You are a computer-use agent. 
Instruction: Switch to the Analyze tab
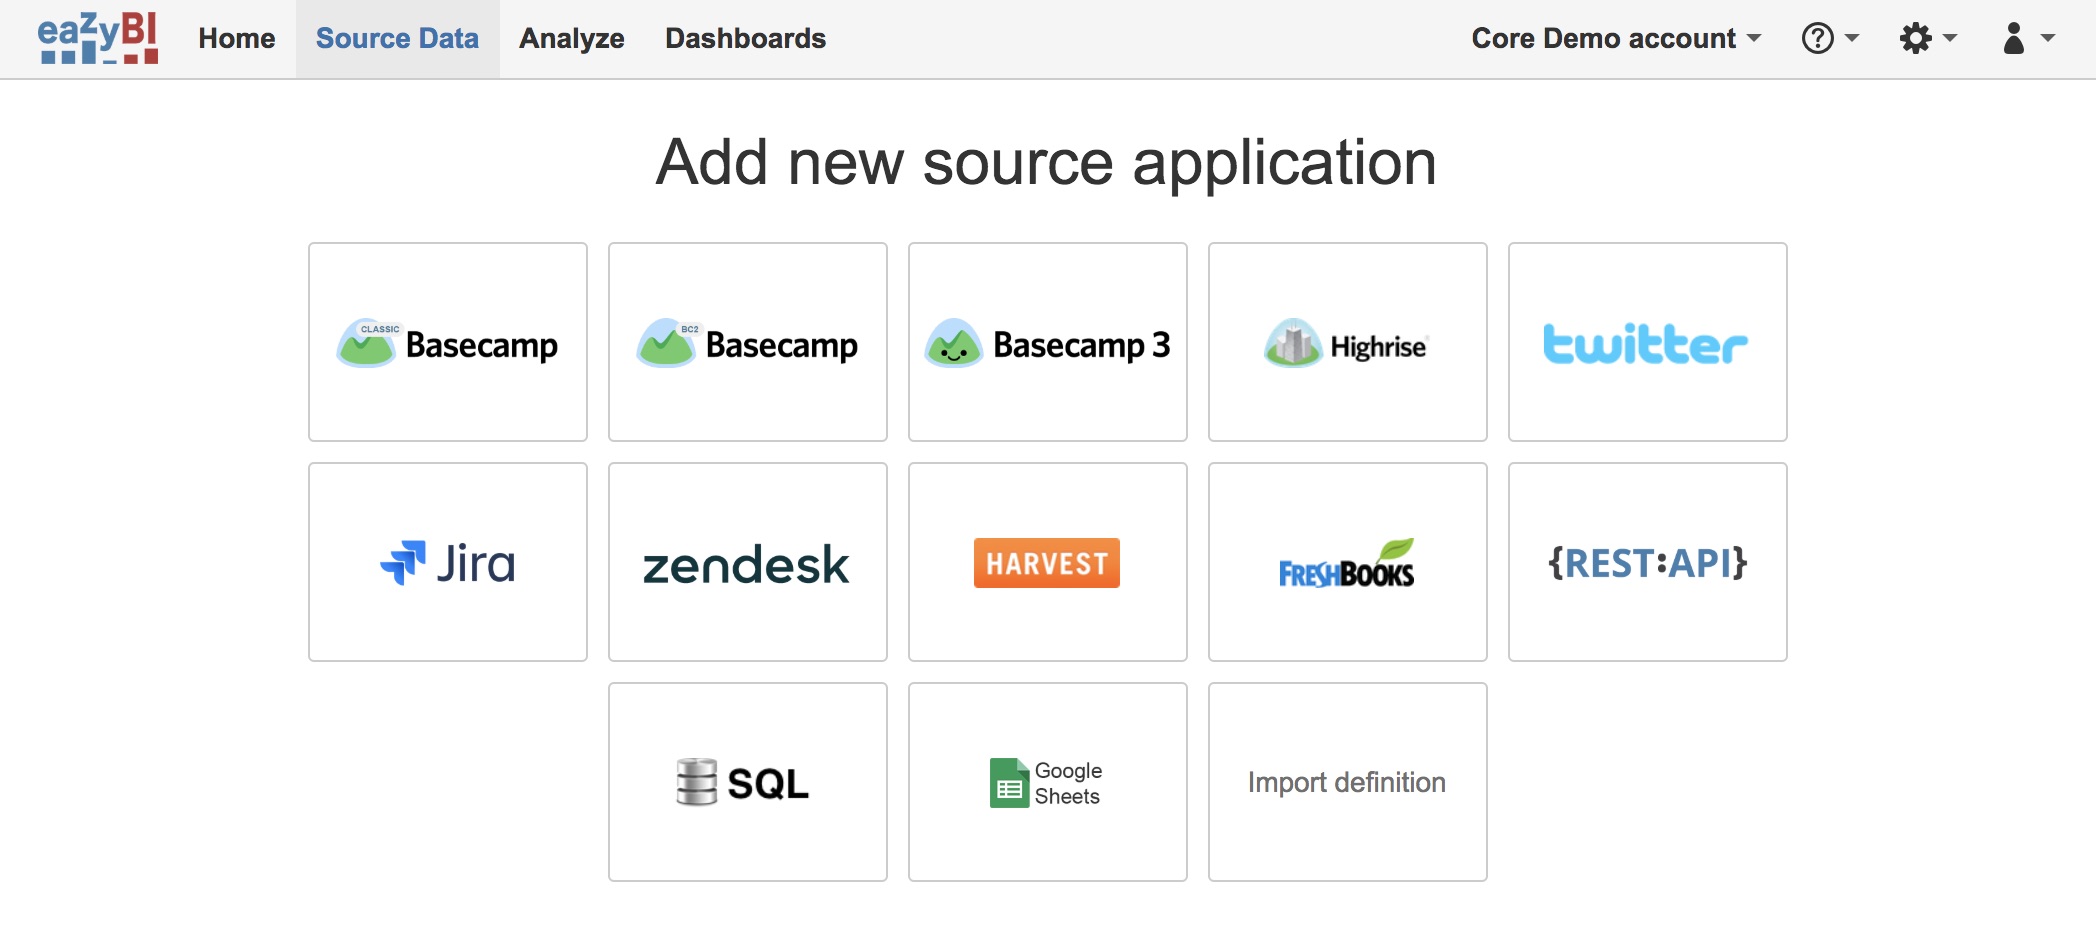click(x=572, y=39)
